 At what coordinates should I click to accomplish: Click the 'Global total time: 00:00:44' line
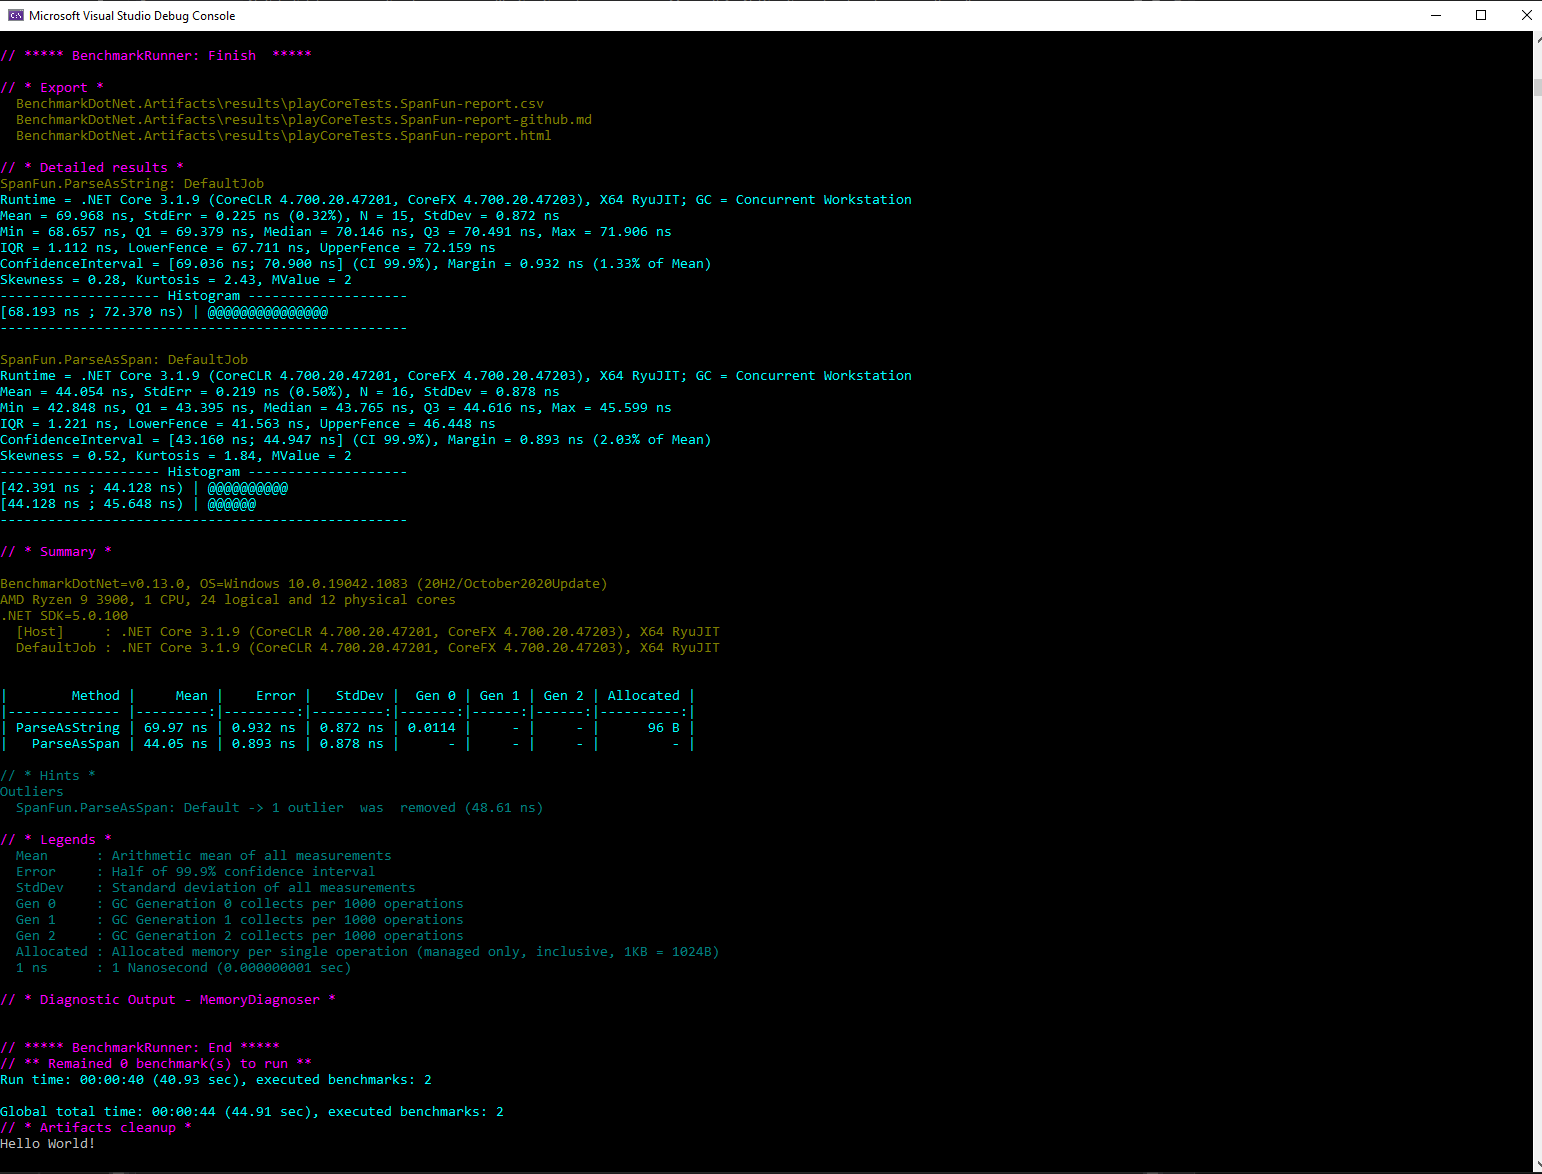point(252,1112)
